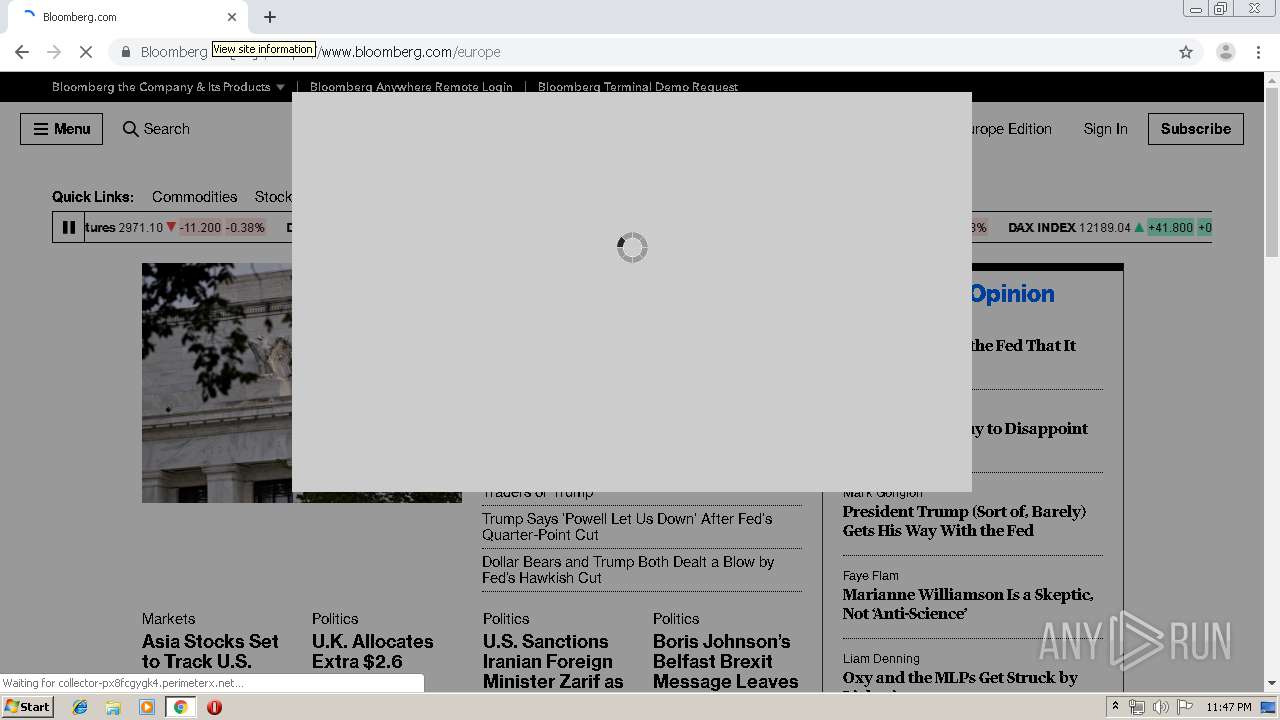Image resolution: width=1280 pixels, height=720 pixels.
Task: Click the Chrome taskbar icon
Action: 180,707
